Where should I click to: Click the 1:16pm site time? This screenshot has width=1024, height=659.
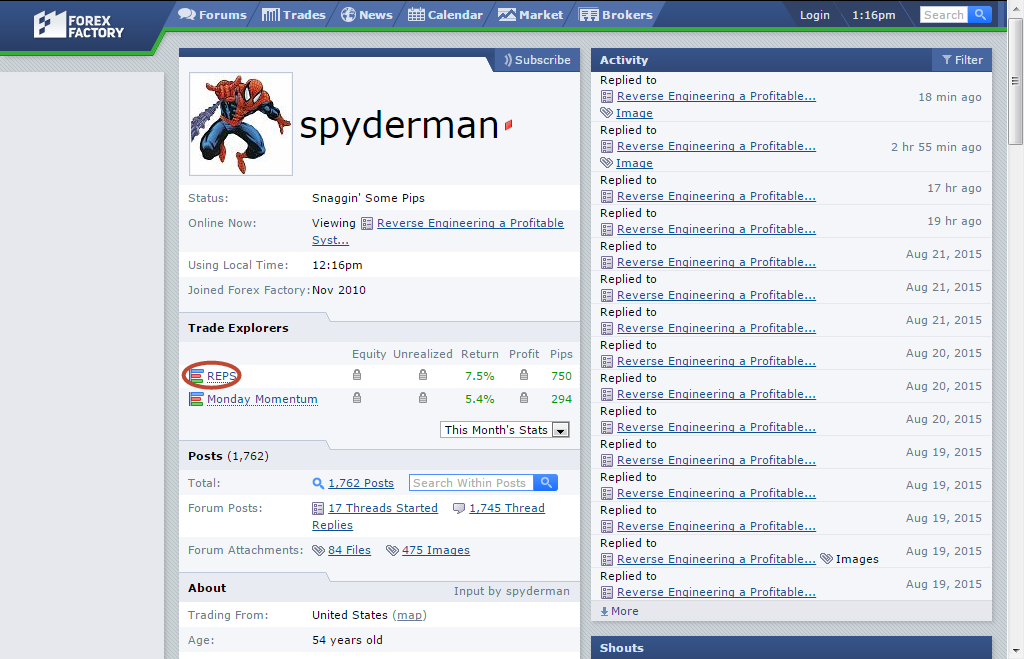pos(874,15)
